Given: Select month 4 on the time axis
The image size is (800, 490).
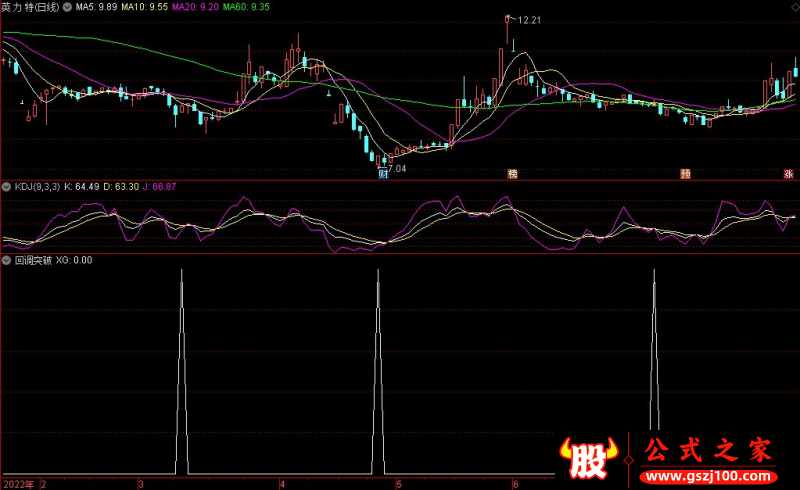Looking at the screenshot, I should point(283,484).
